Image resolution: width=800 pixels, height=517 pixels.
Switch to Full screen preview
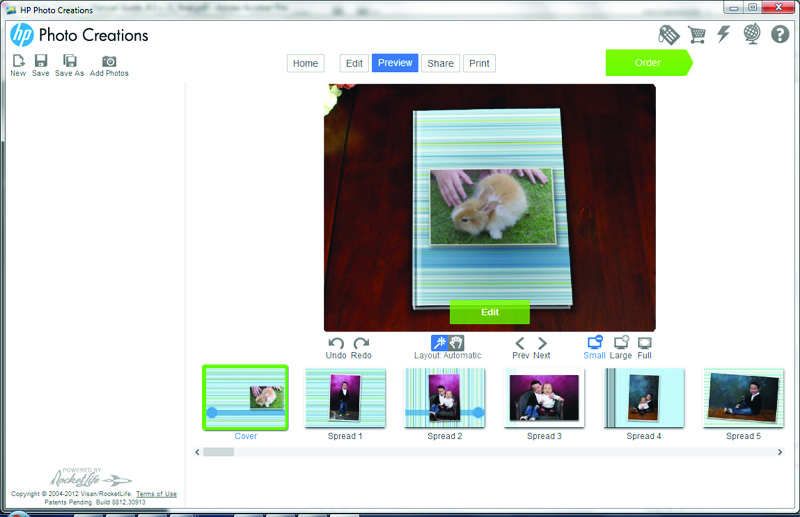click(644, 342)
